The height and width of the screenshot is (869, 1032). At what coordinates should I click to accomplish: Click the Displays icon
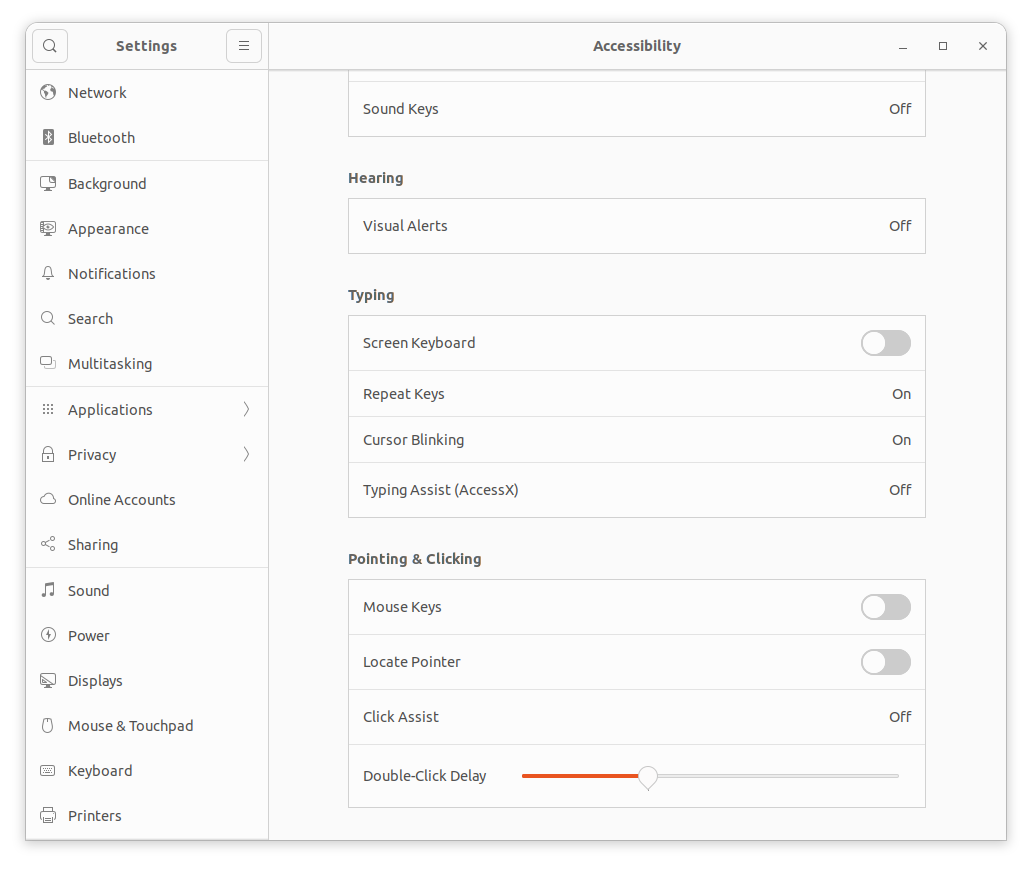click(48, 680)
